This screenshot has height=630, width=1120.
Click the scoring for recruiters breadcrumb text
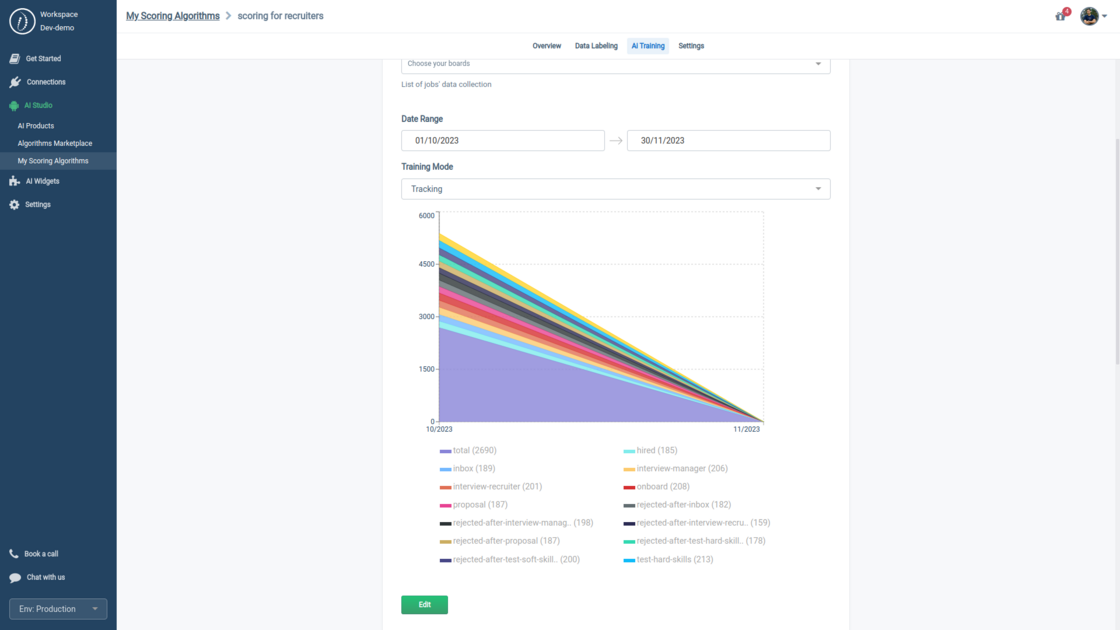point(280,16)
